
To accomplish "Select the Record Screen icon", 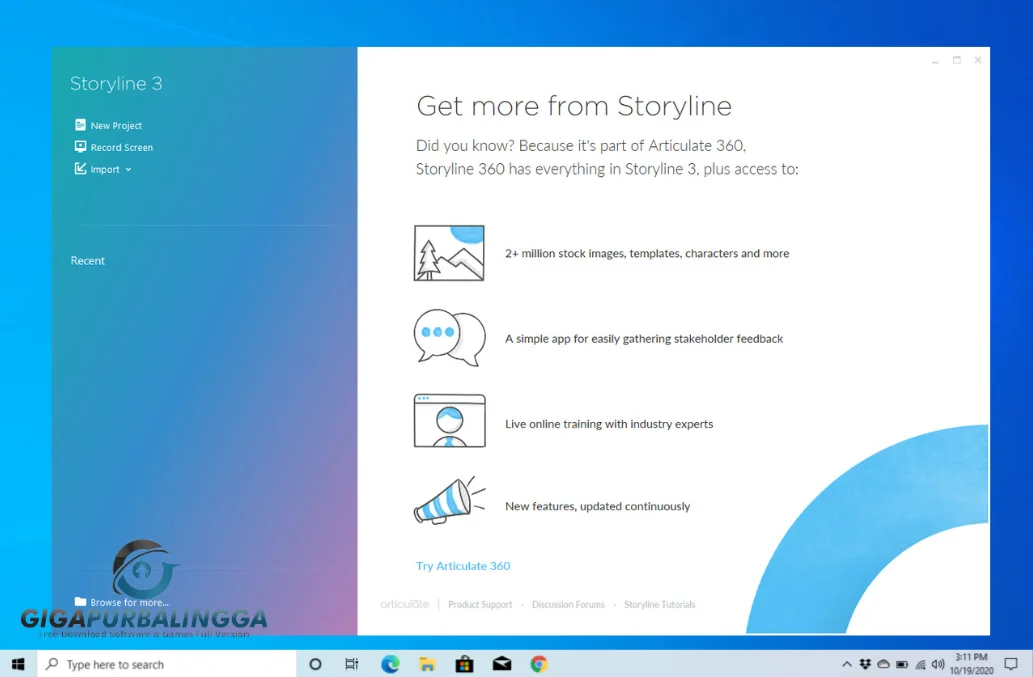I will 80,147.
